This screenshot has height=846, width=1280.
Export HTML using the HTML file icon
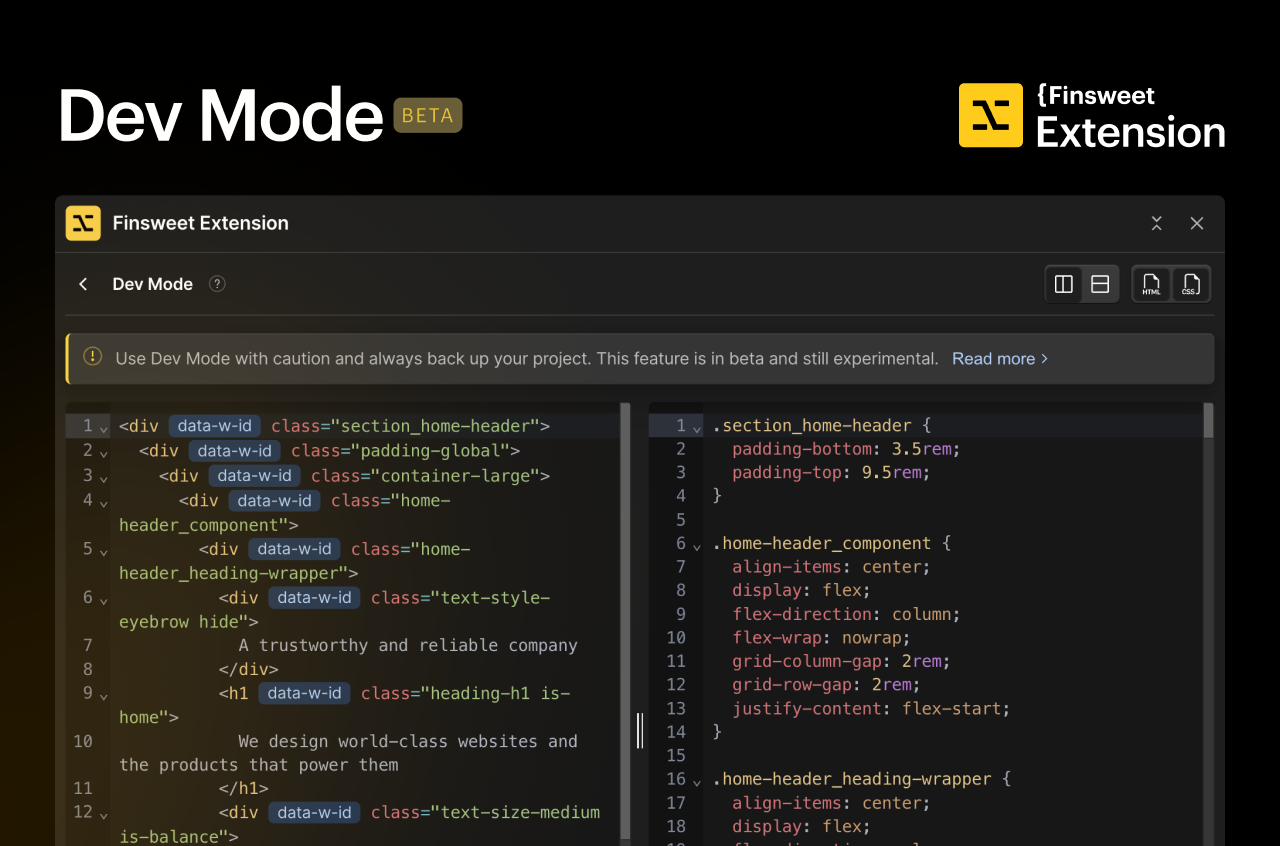pos(1151,284)
